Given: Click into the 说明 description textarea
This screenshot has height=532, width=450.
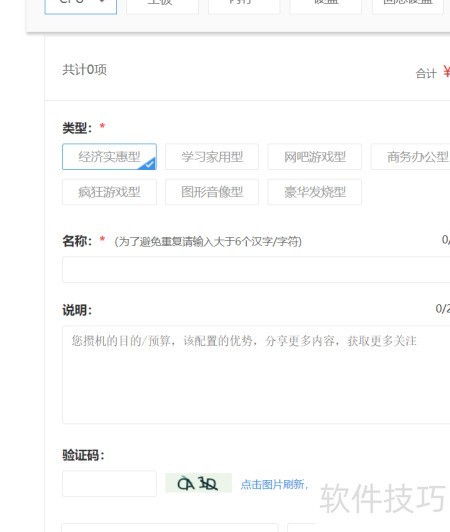Looking at the screenshot, I should pos(256,375).
